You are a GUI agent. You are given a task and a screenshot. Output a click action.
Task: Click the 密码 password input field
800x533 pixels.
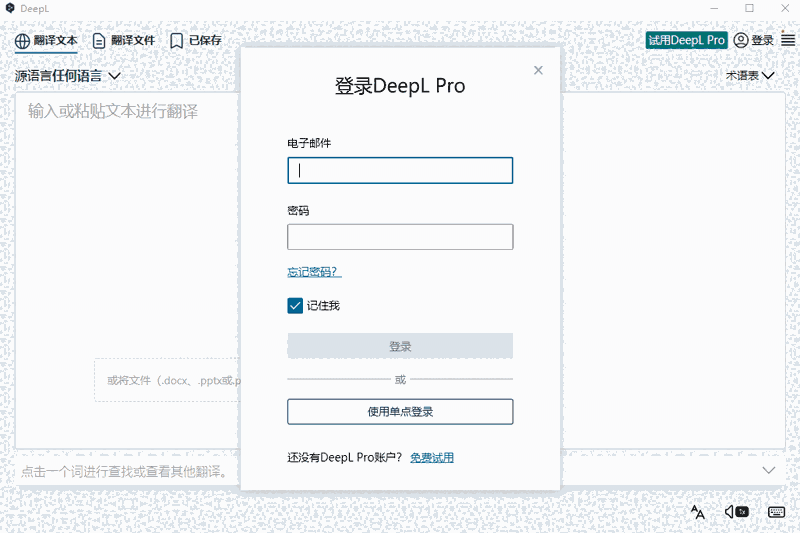click(400, 237)
